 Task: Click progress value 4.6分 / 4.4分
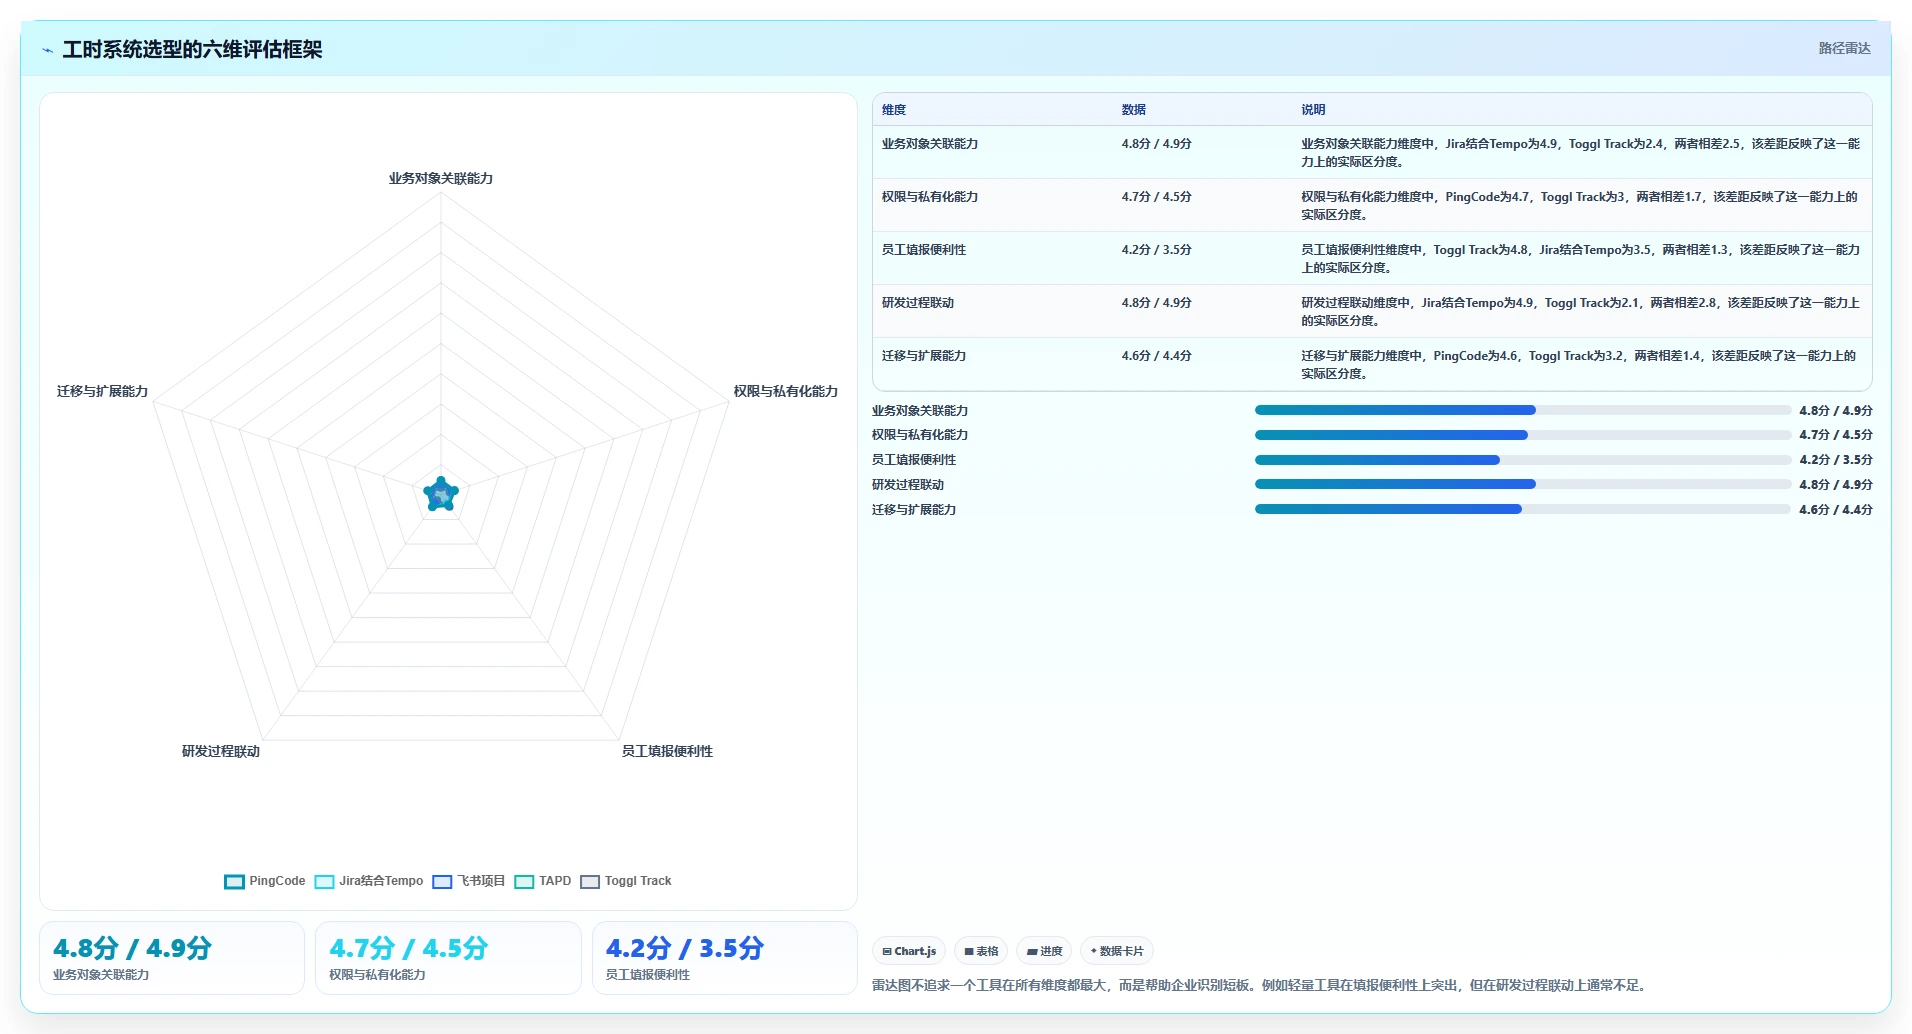[1836, 510]
